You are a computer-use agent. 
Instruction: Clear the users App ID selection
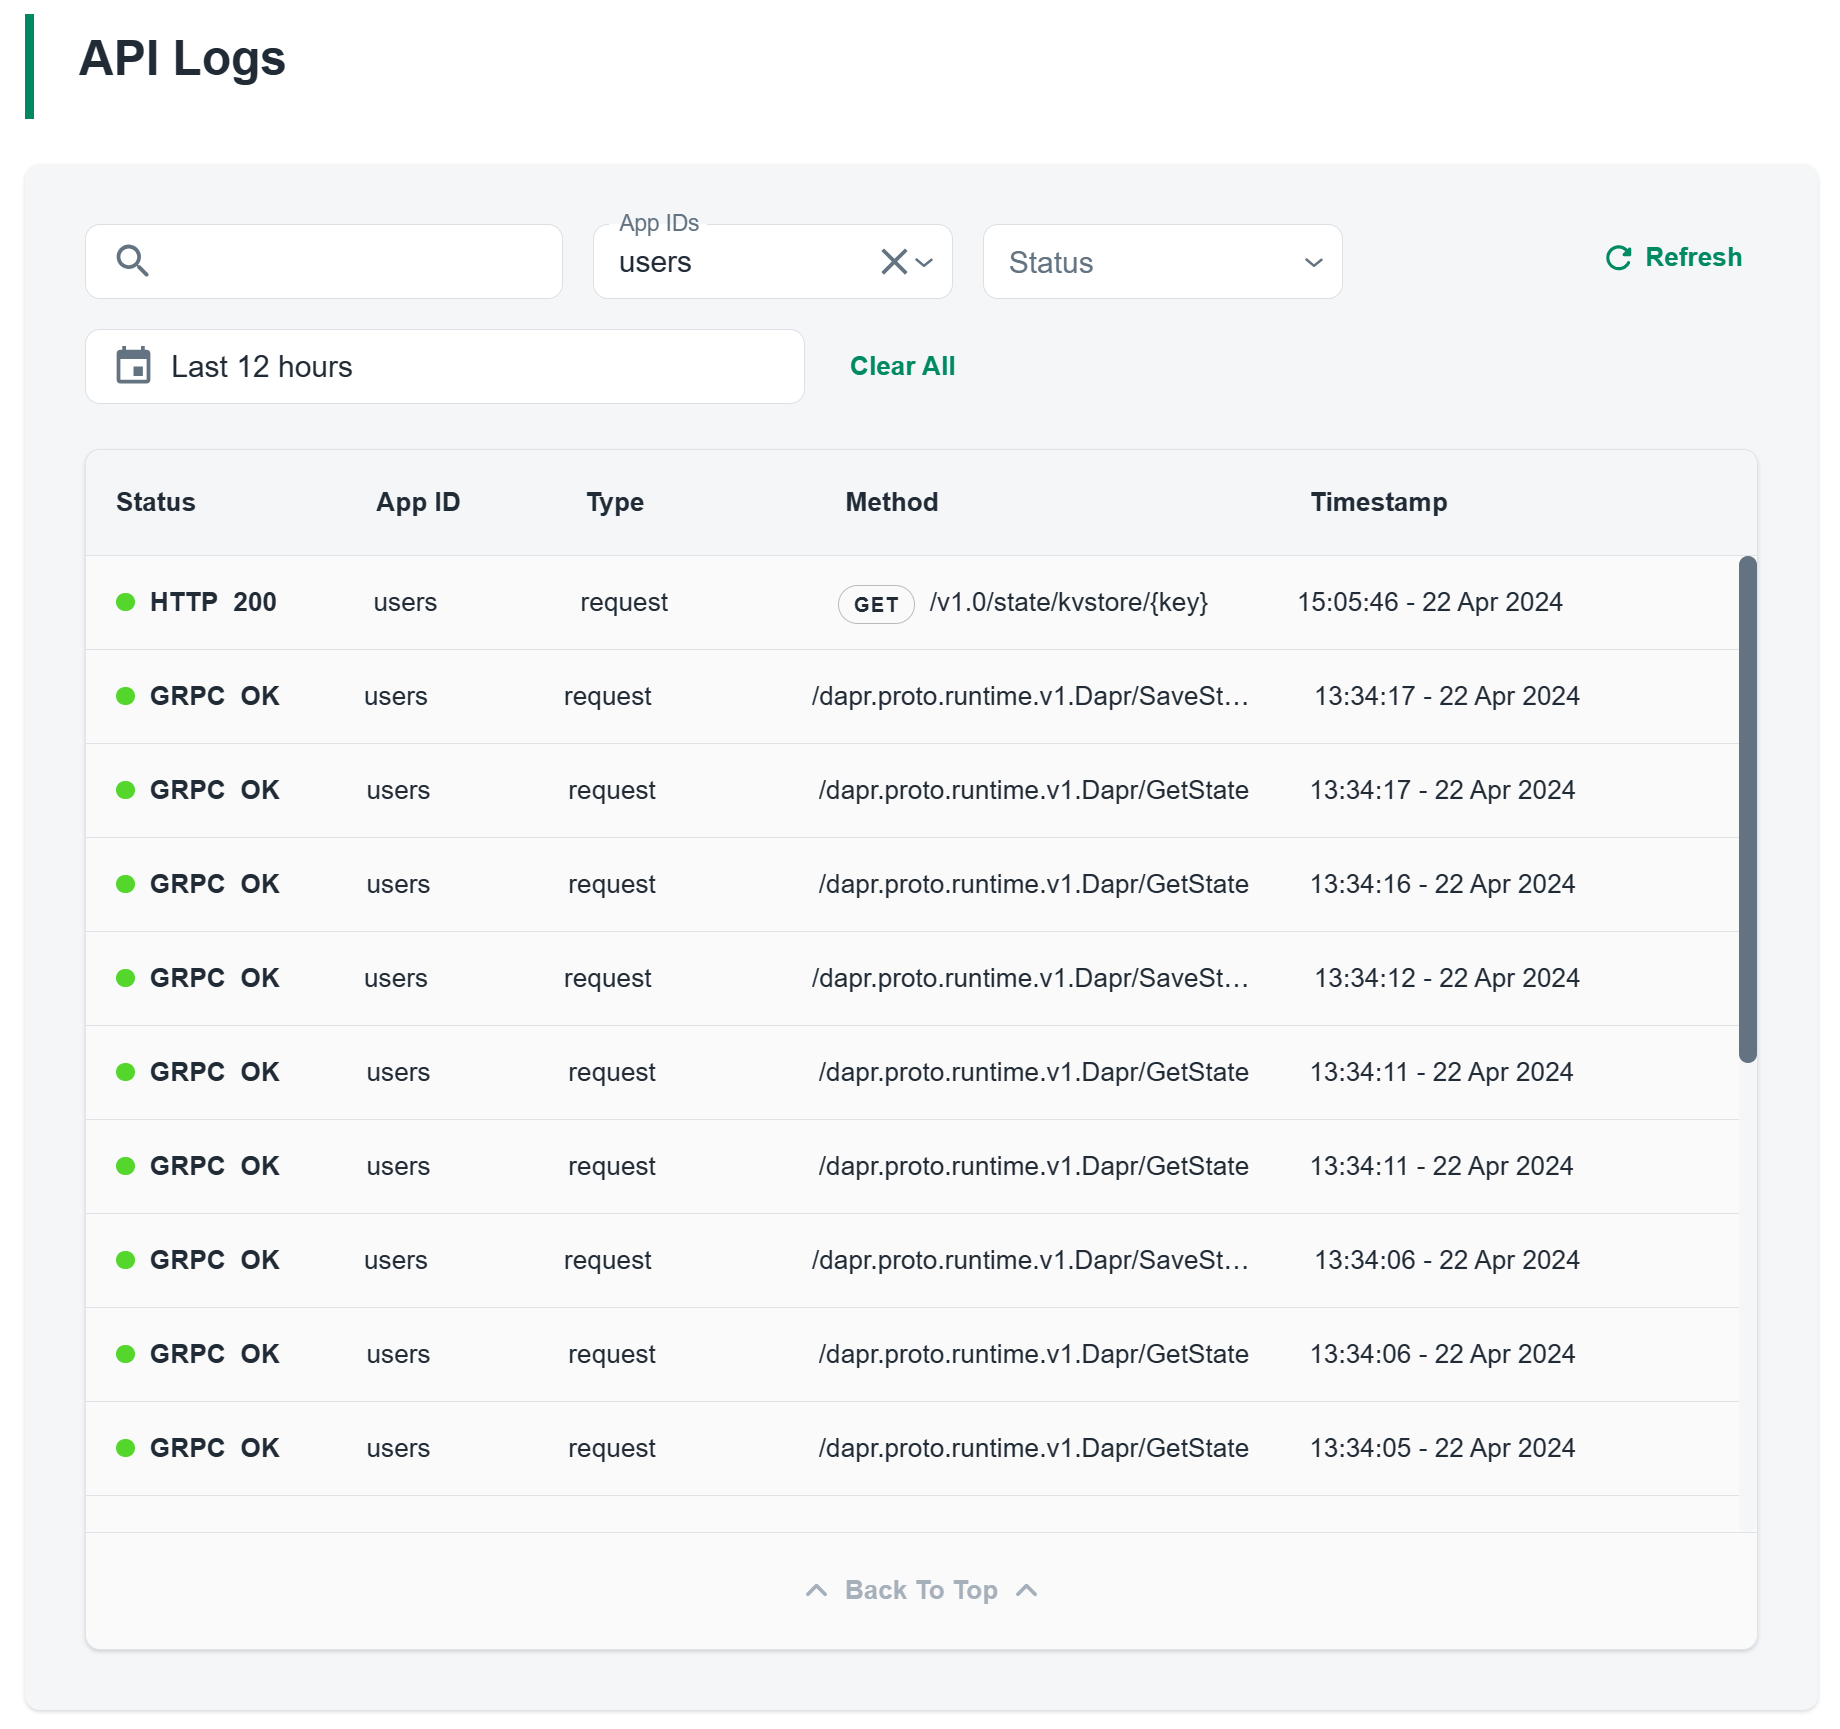(x=893, y=262)
